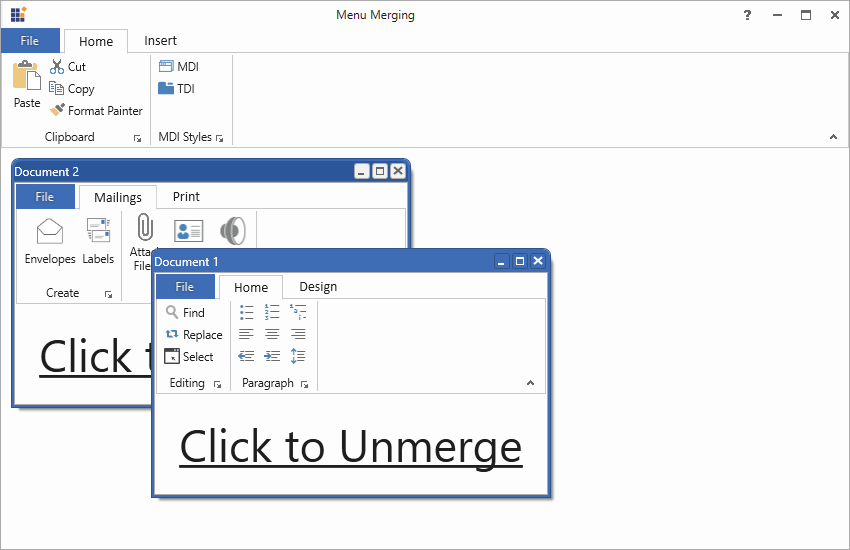Click the Labels icon in Document 2
Viewport: 850px width, 550px height.
click(98, 241)
